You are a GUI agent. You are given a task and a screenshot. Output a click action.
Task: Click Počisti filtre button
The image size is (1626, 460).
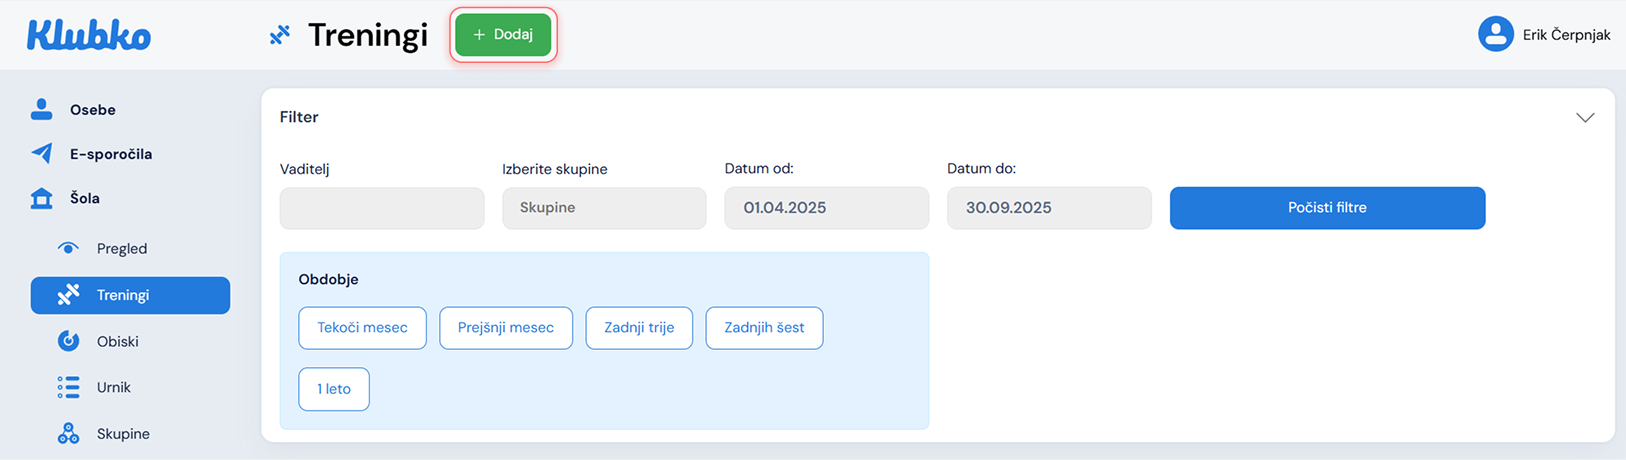point(1326,208)
